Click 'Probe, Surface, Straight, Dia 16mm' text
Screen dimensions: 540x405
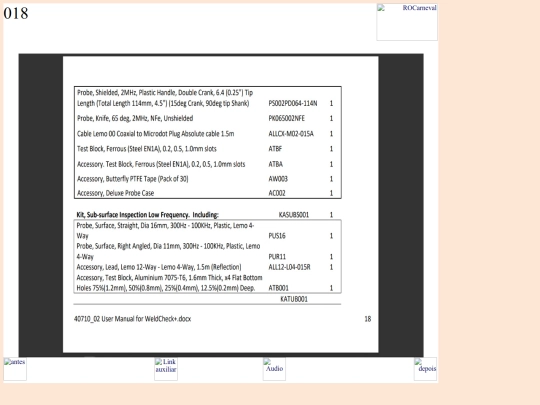point(165,231)
